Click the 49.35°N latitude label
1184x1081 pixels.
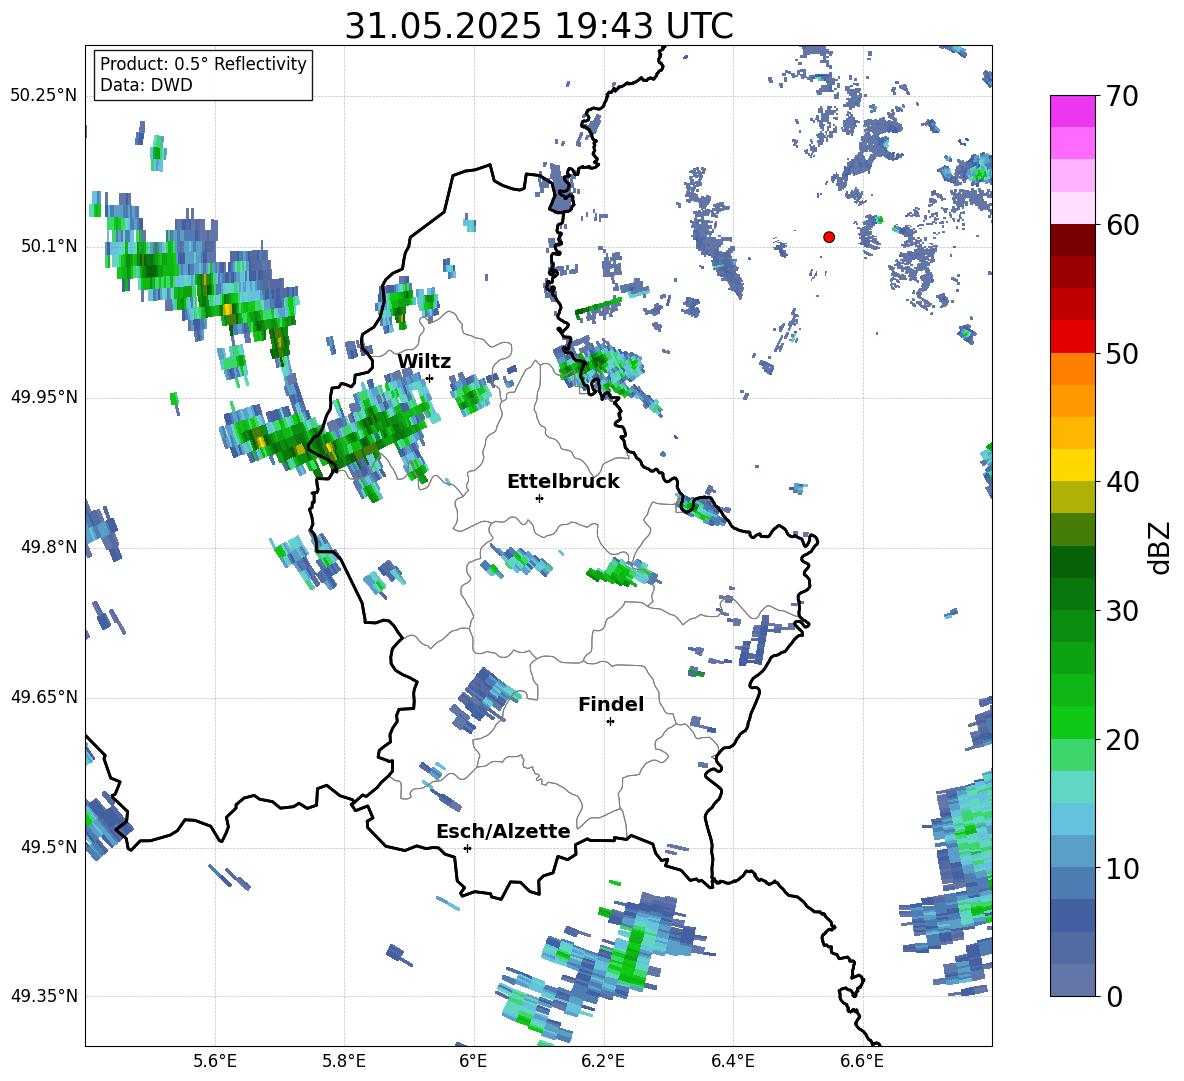pyautogui.click(x=44, y=996)
